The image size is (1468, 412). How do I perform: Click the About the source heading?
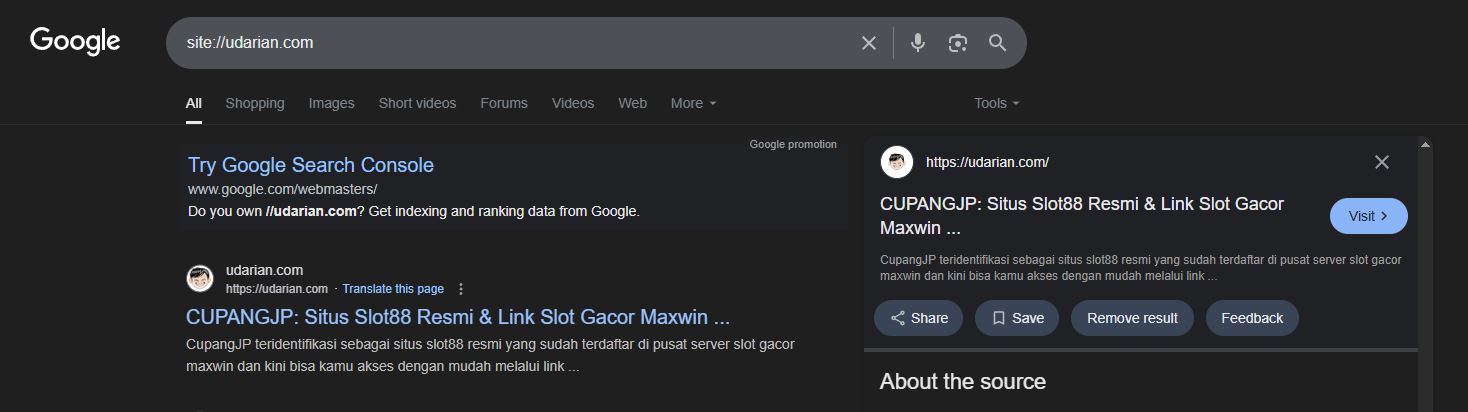pyautogui.click(x=963, y=382)
